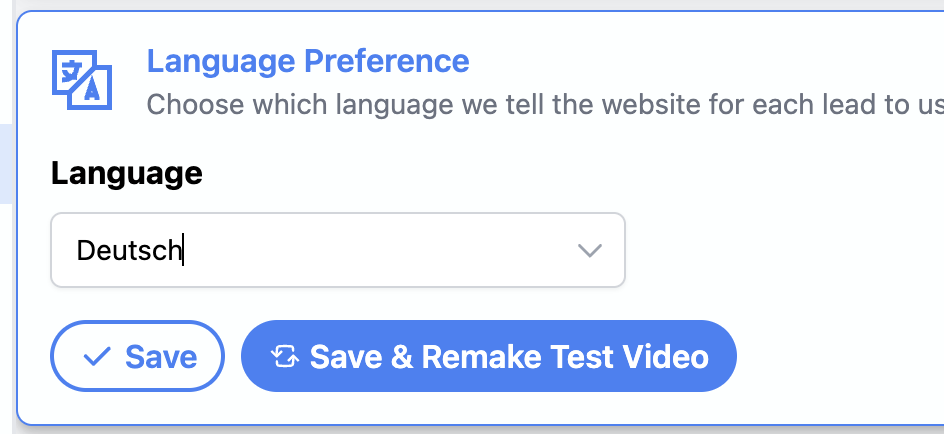Viewport: 944px width, 434px height.
Task: Click the bold Language field label
Action: tap(126, 173)
